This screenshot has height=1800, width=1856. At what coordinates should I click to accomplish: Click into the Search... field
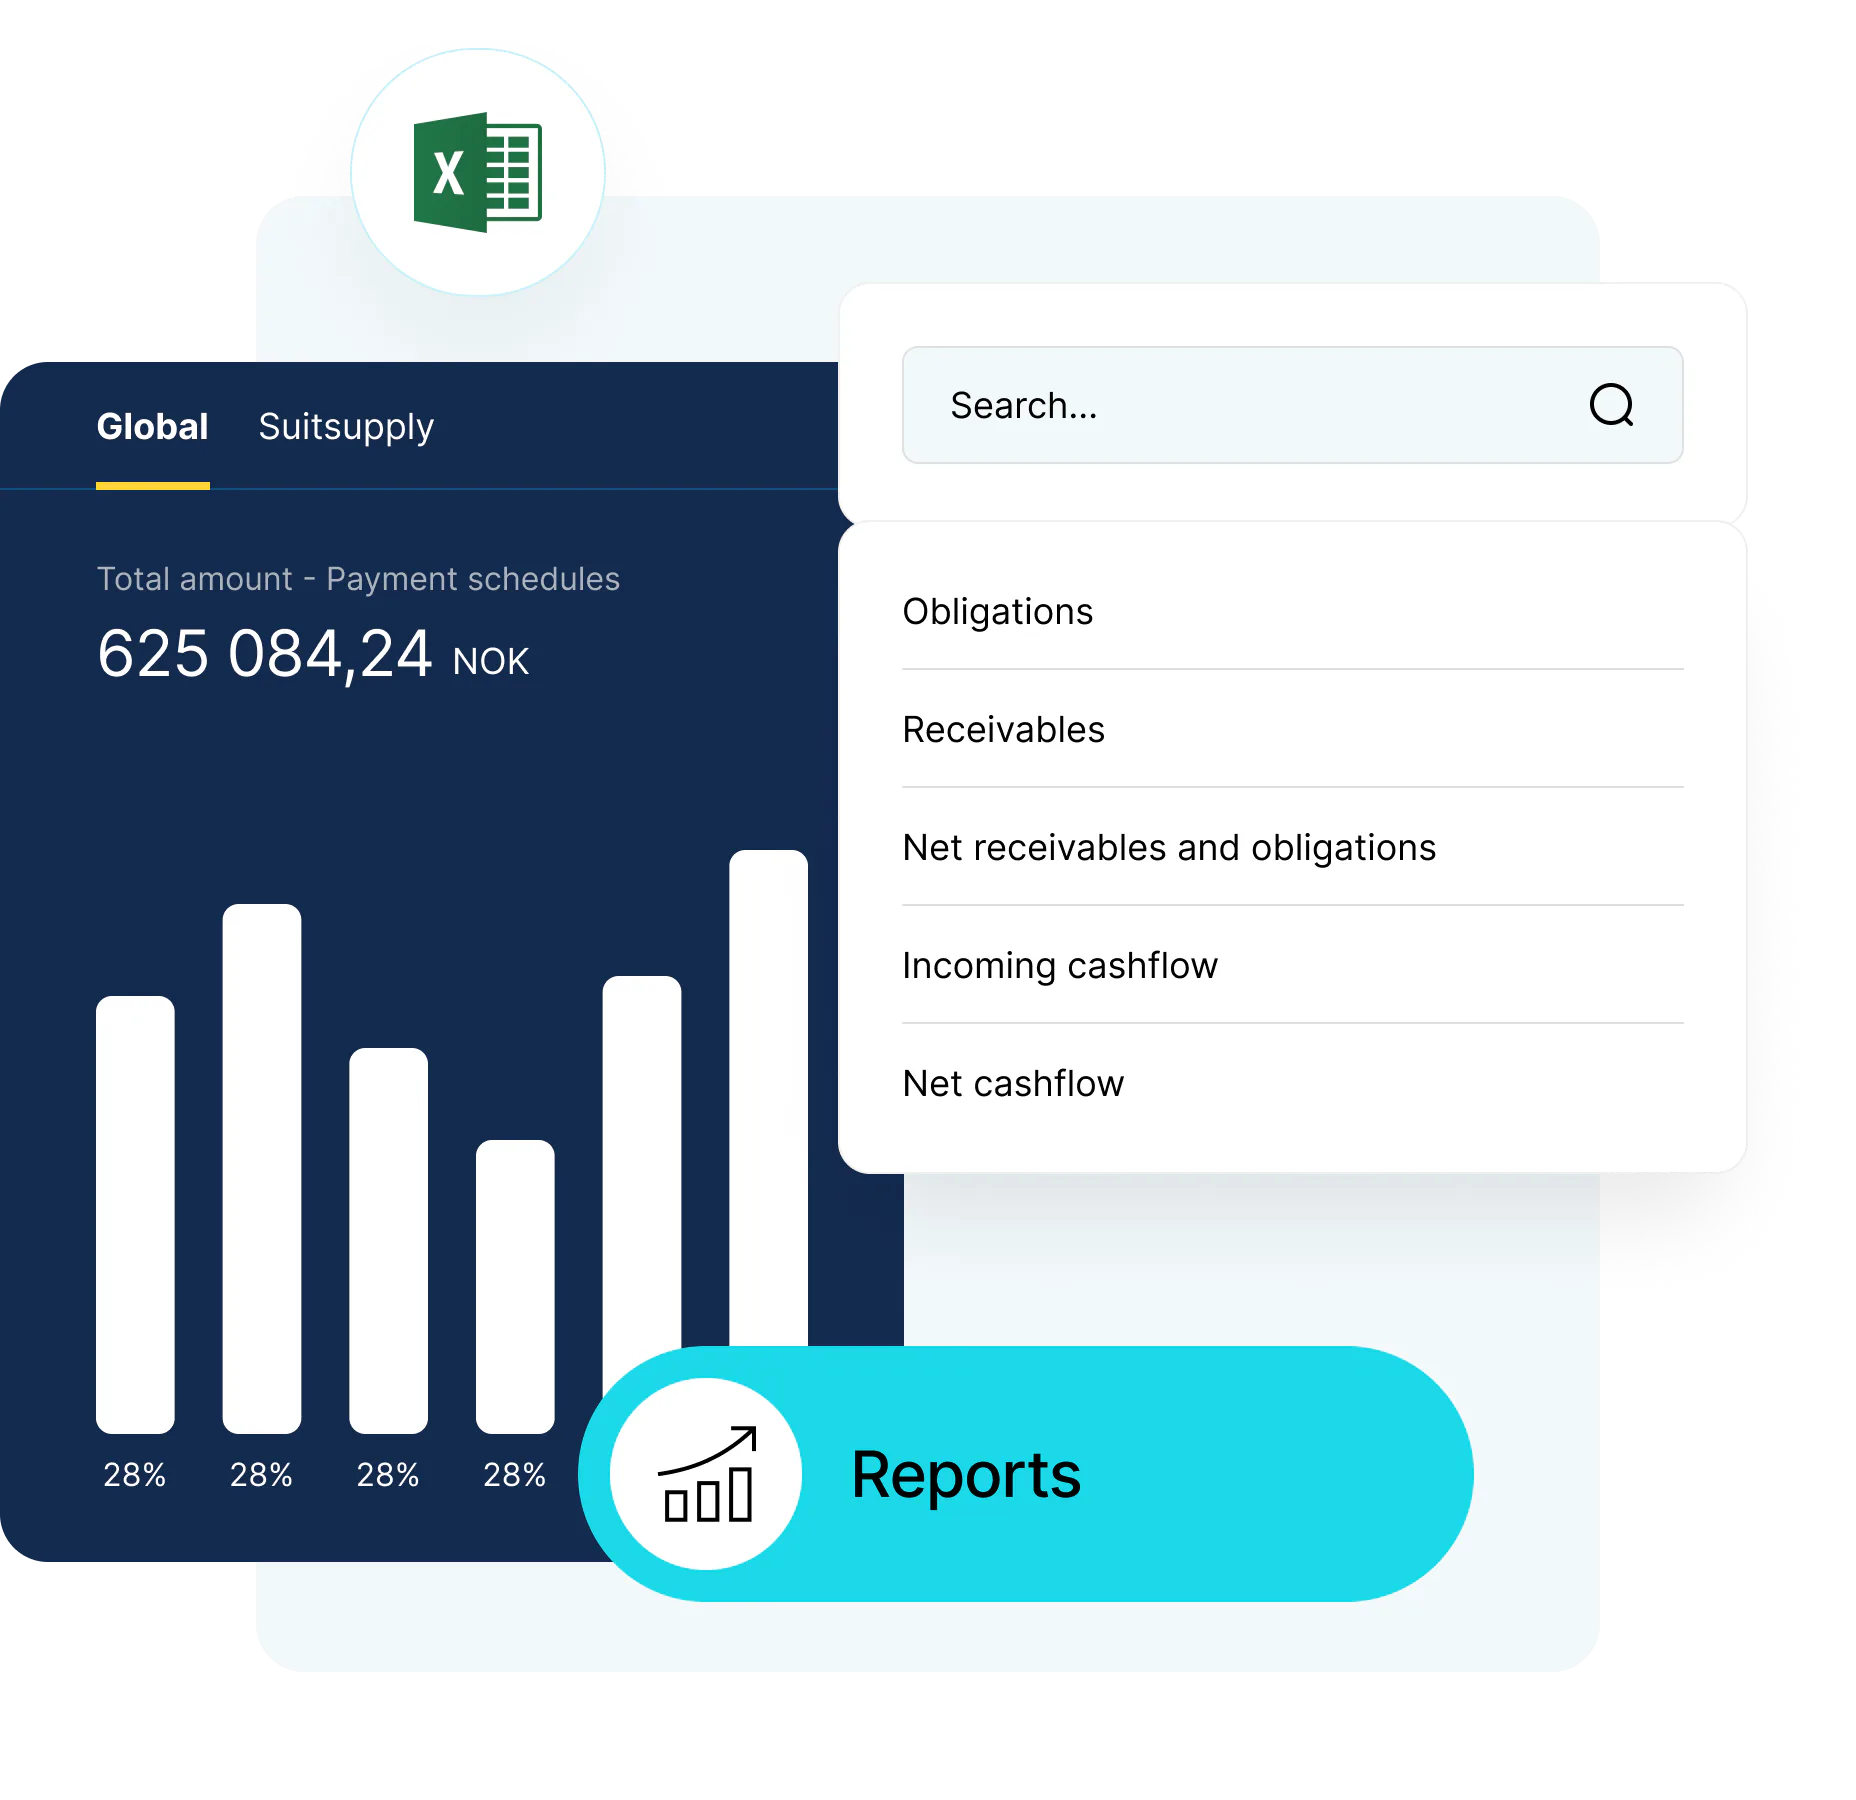1292,405
